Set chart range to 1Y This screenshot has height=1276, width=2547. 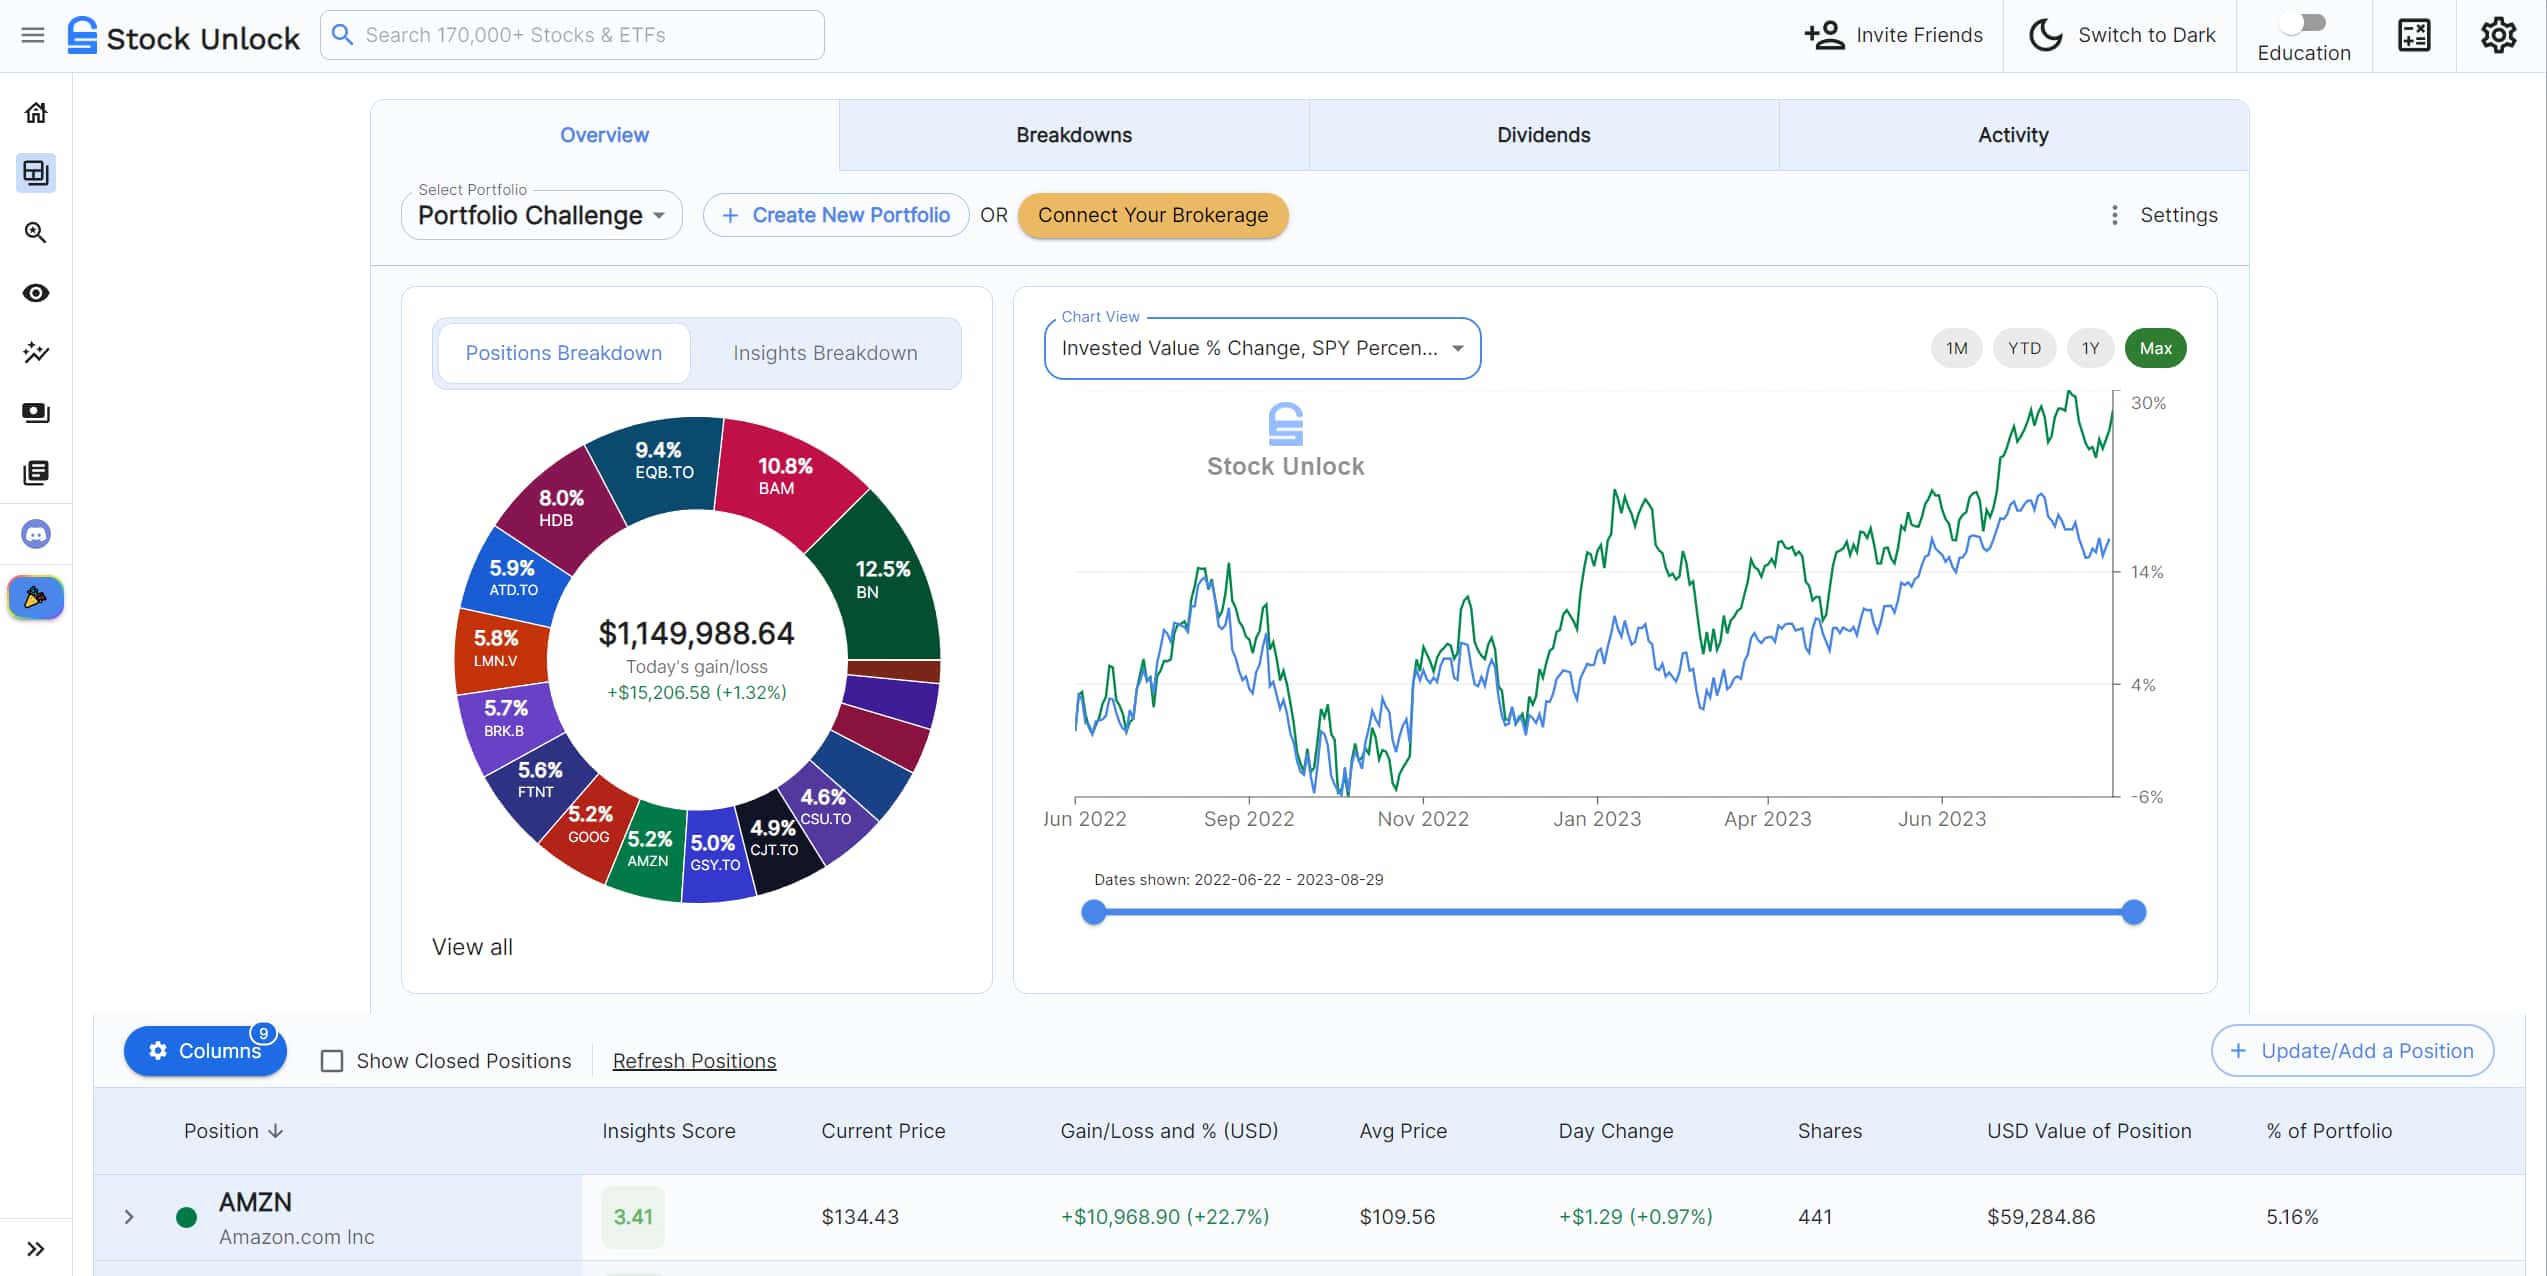[2090, 348]
